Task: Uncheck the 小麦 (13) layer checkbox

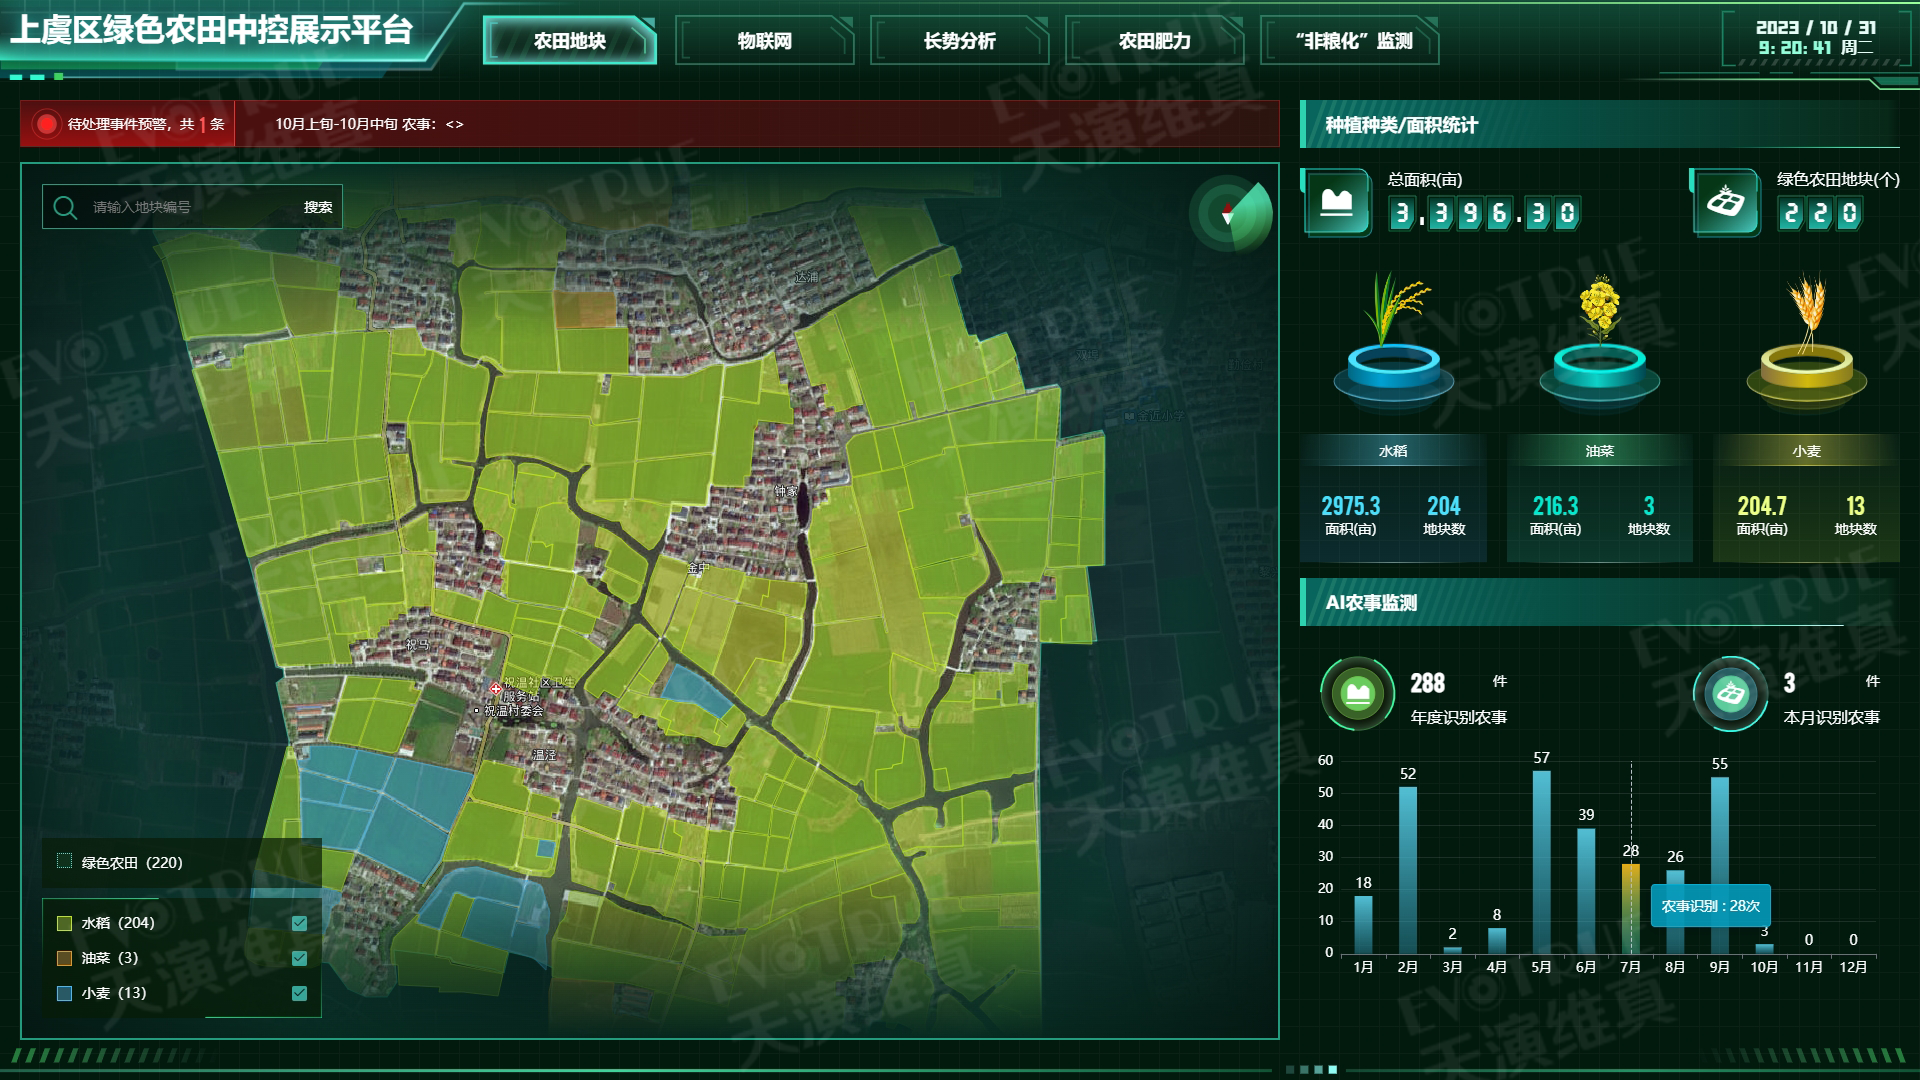Action: pos(299,993)
